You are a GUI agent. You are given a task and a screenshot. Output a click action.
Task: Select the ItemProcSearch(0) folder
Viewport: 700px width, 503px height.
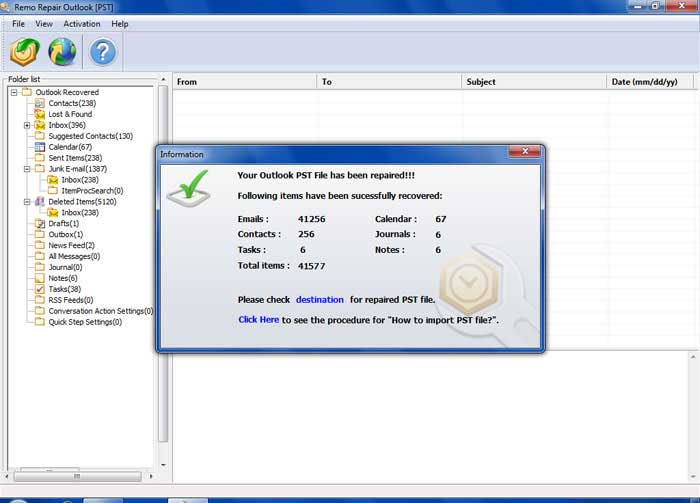[x=92, y=191]
